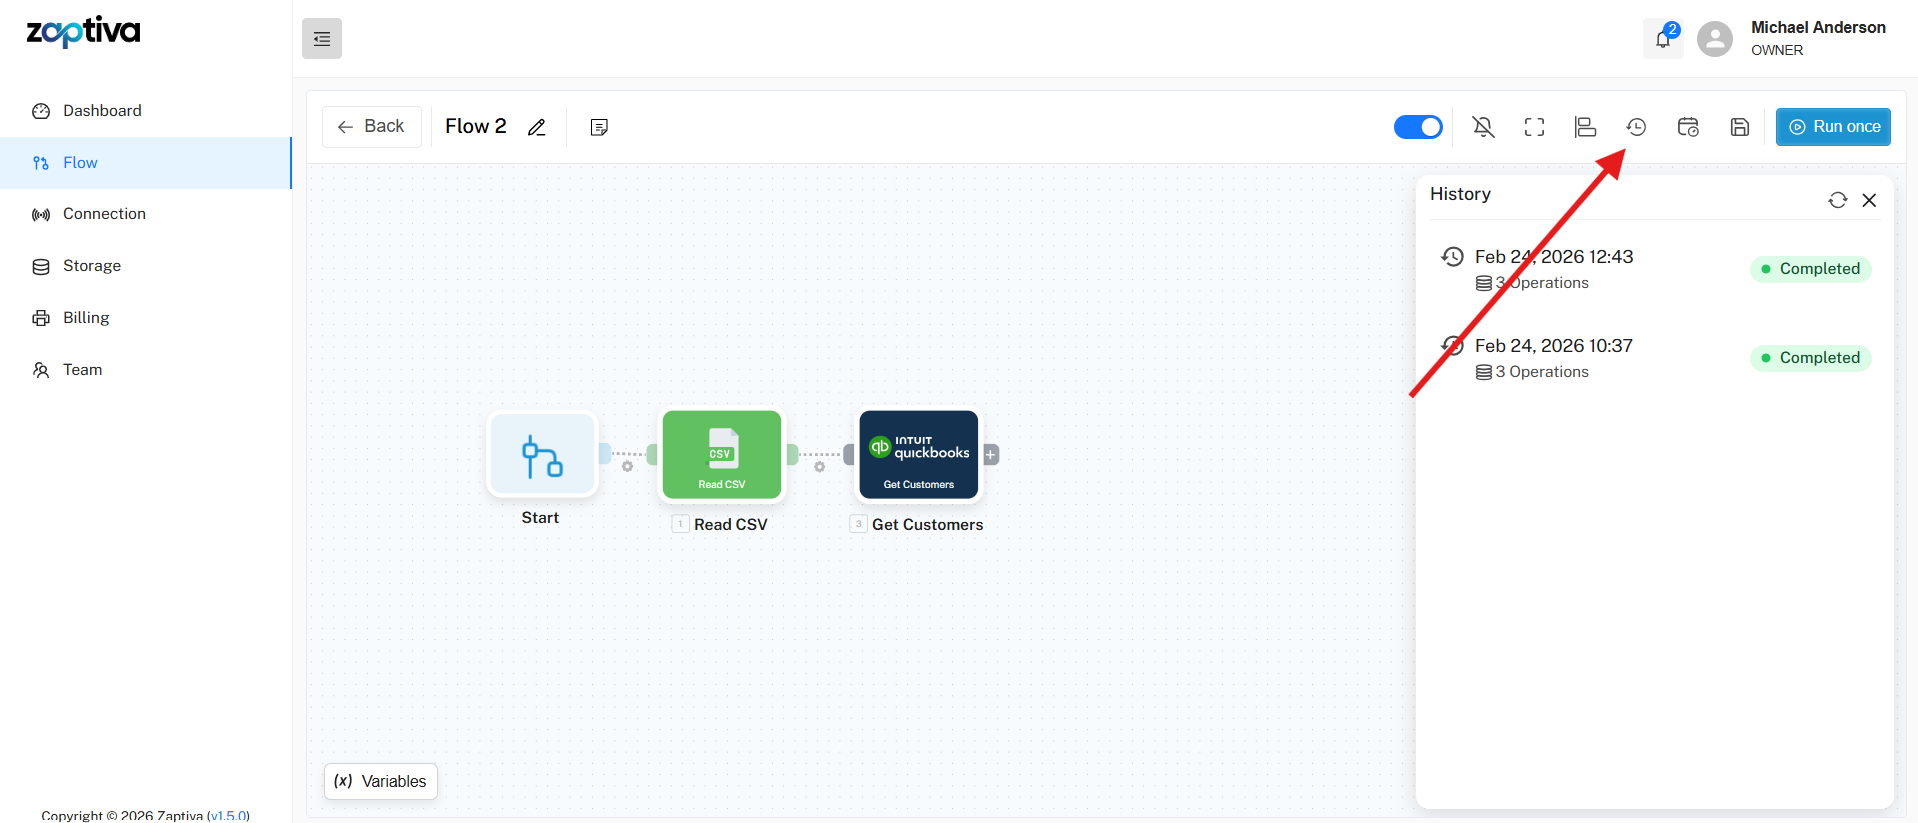This screenshot has height=823, width=1918.
Task: Open the flow schedule calendar icon
Action: coord(1688,127)
